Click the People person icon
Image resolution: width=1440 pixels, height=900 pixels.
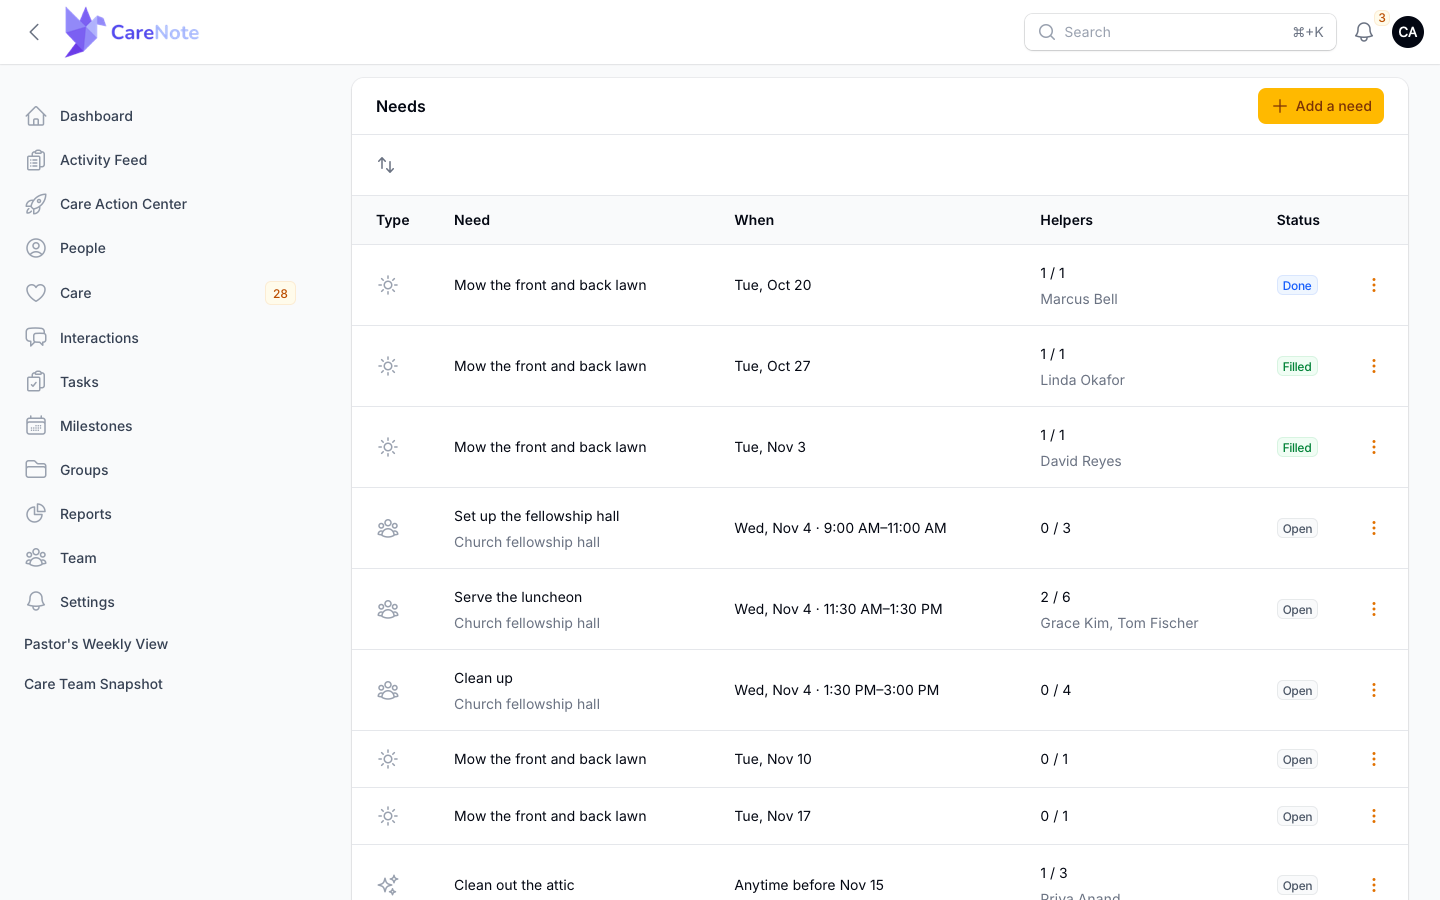click(36, 248)
